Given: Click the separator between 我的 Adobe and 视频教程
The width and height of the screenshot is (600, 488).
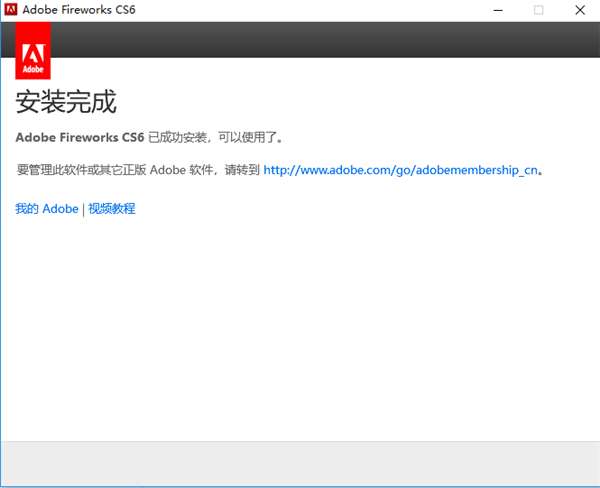Looking at the screenshot, I should [83, 209].
